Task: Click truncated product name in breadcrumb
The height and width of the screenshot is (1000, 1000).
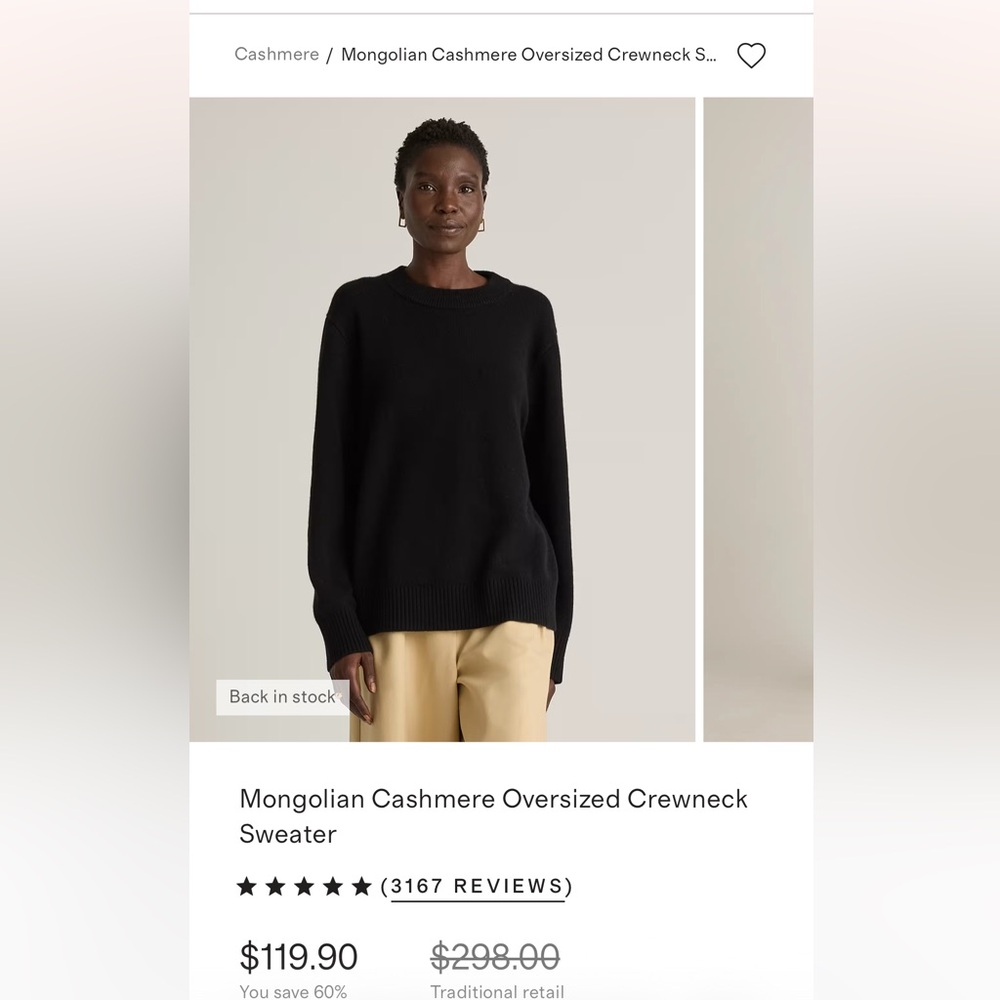Action: 529,55
